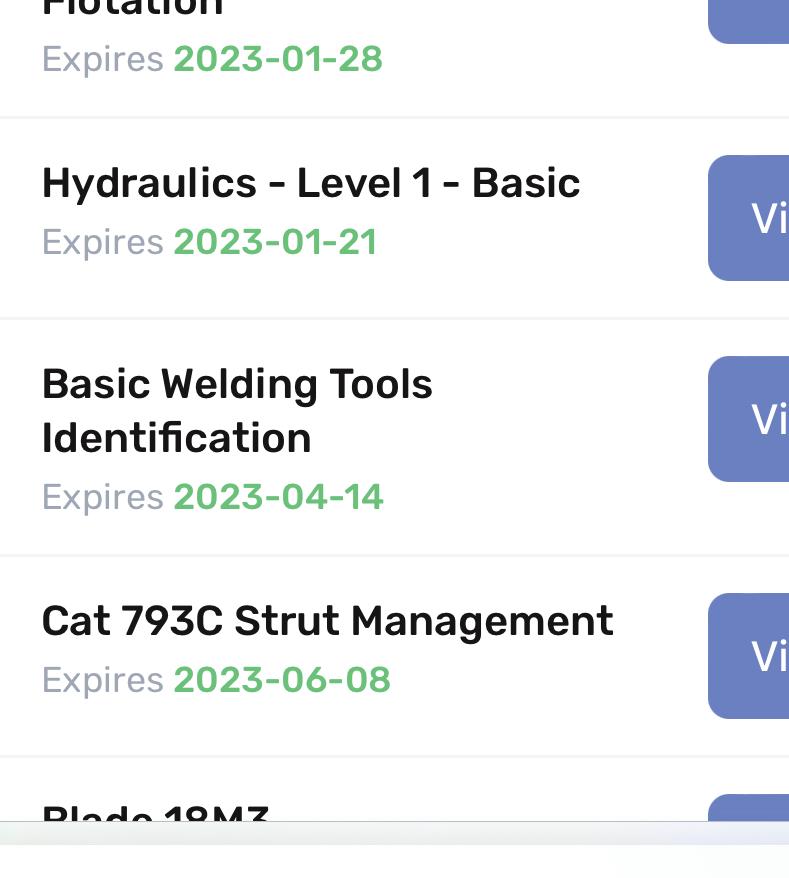Open the View button for Cat 793C Strut Management
Viewport: 789px width, 878px height.
(749, 656)
